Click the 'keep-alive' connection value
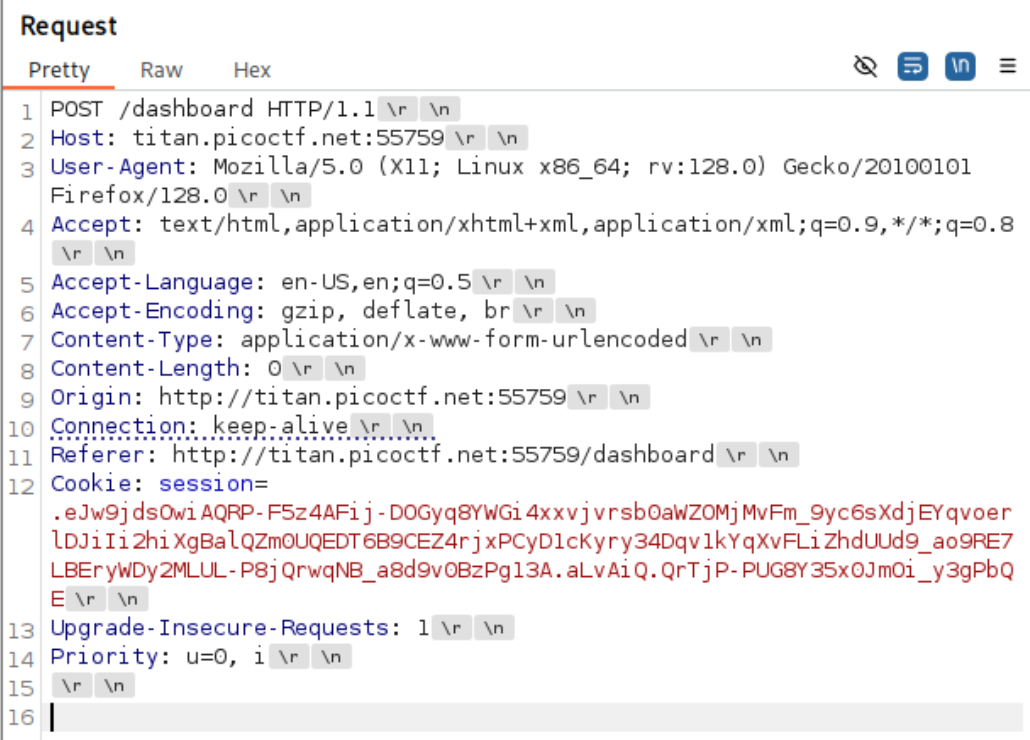The image size is (1030, 740). coord(280,426)
